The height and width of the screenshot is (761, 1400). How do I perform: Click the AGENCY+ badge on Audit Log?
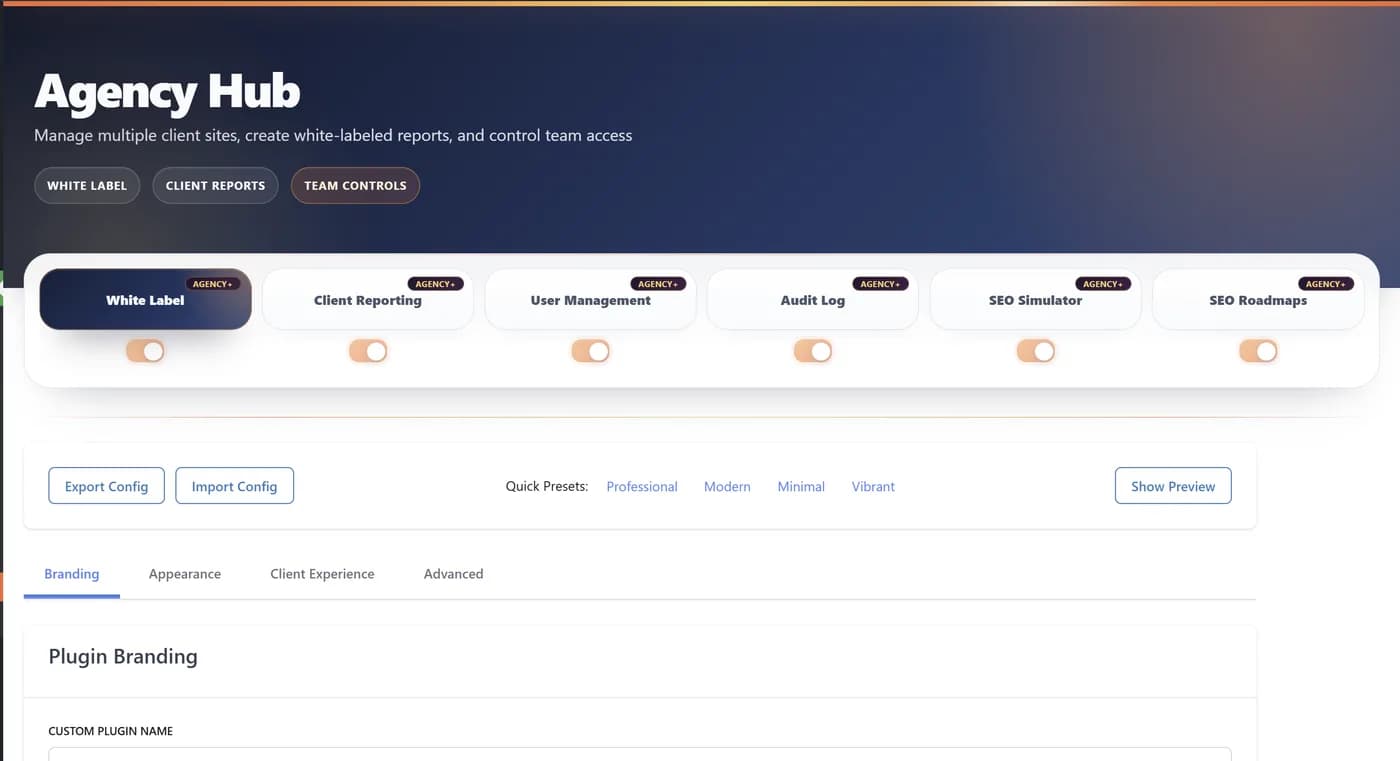point(880,284)
